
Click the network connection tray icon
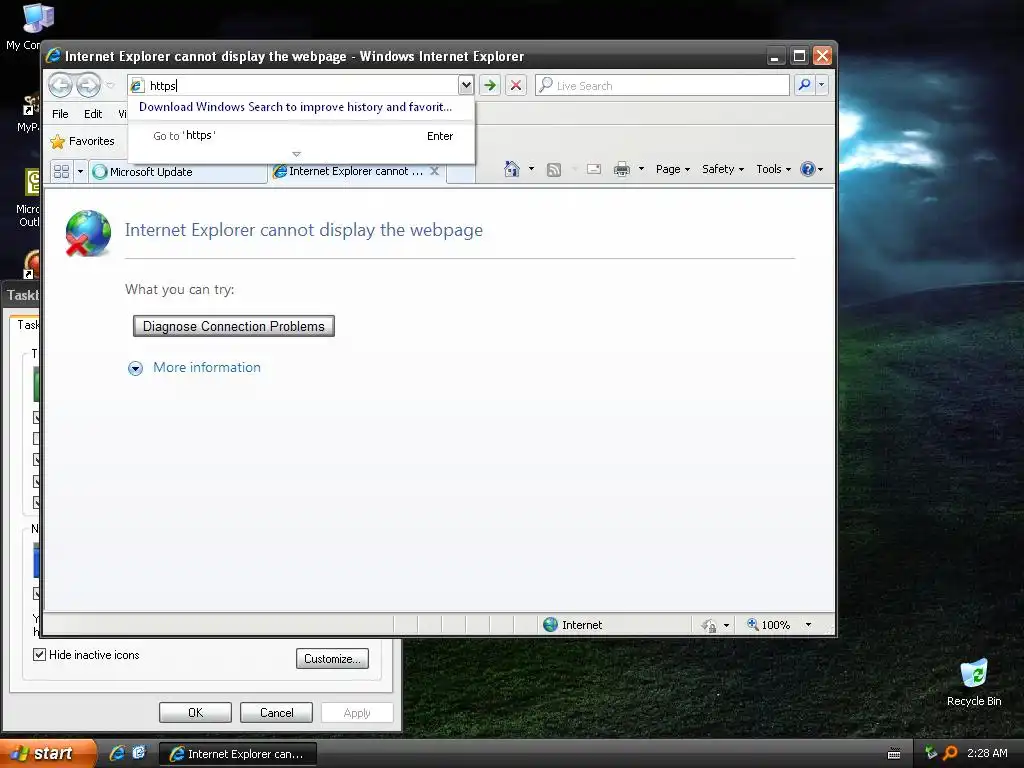[x=931, y=753]
